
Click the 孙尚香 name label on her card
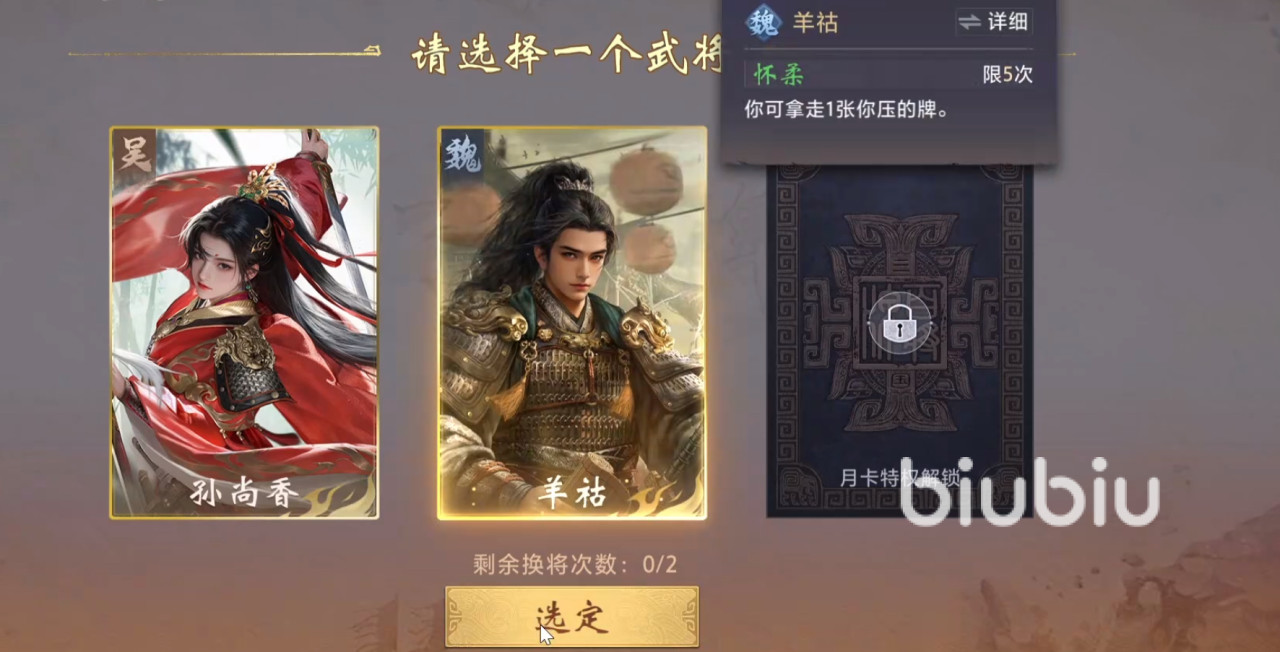(x=244, y=494)
